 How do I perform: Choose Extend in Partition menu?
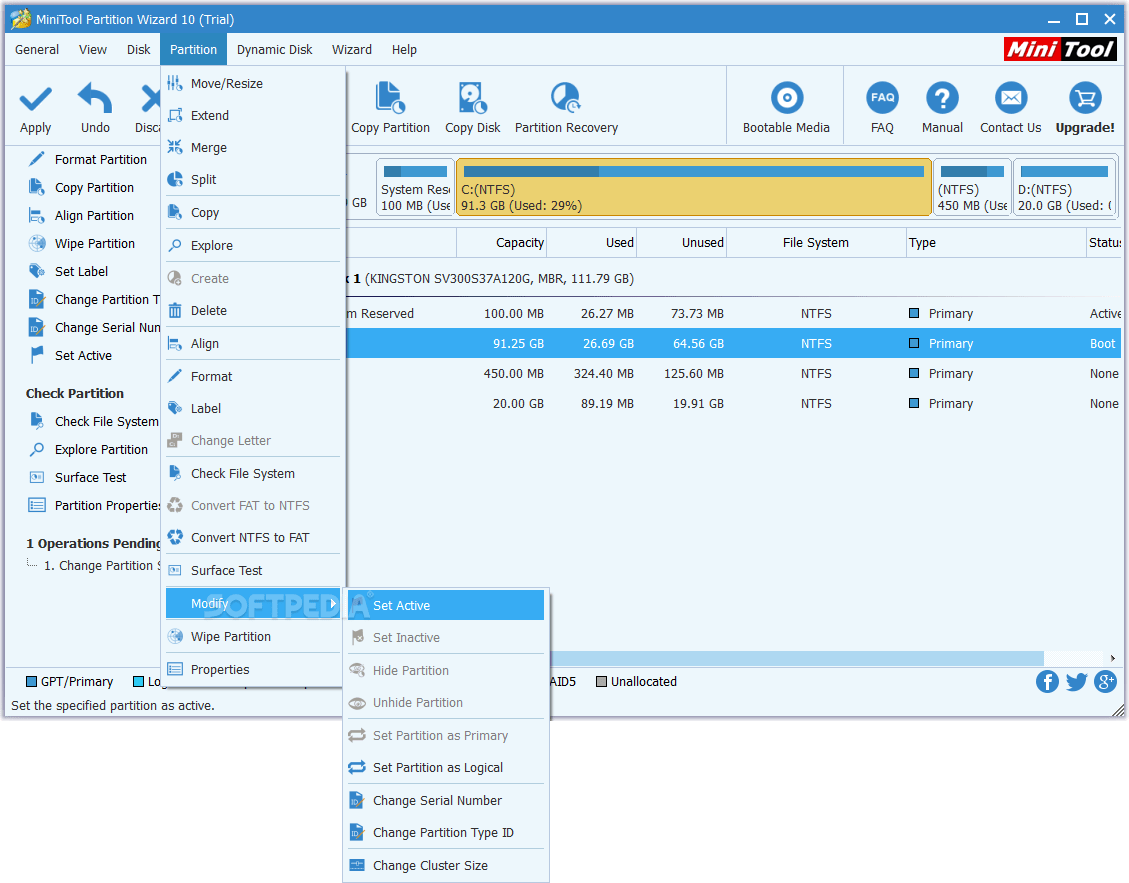[253, 115]
